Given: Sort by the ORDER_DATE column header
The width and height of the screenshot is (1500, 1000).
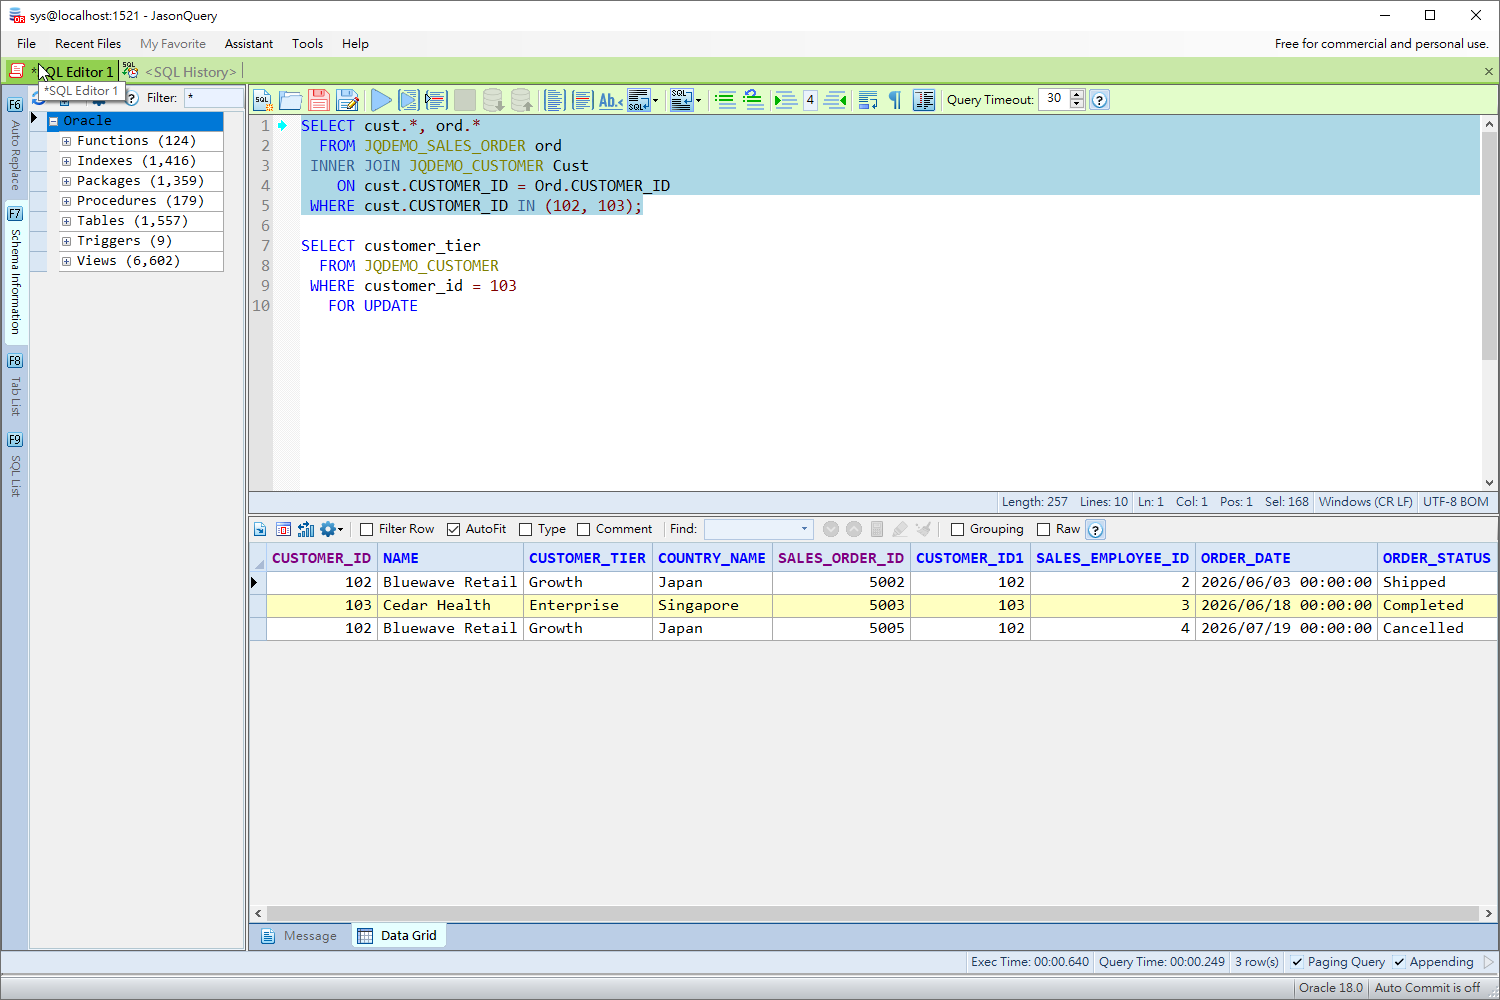Looking at the screenshot, I should (x=1286, y=558).
